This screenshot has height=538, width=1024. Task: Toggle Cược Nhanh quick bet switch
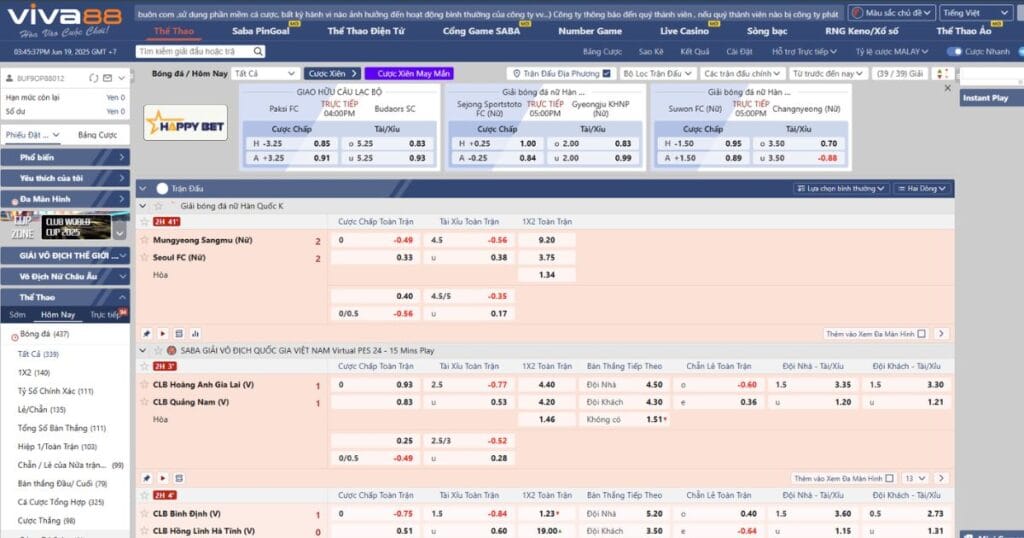coord(954,52)
